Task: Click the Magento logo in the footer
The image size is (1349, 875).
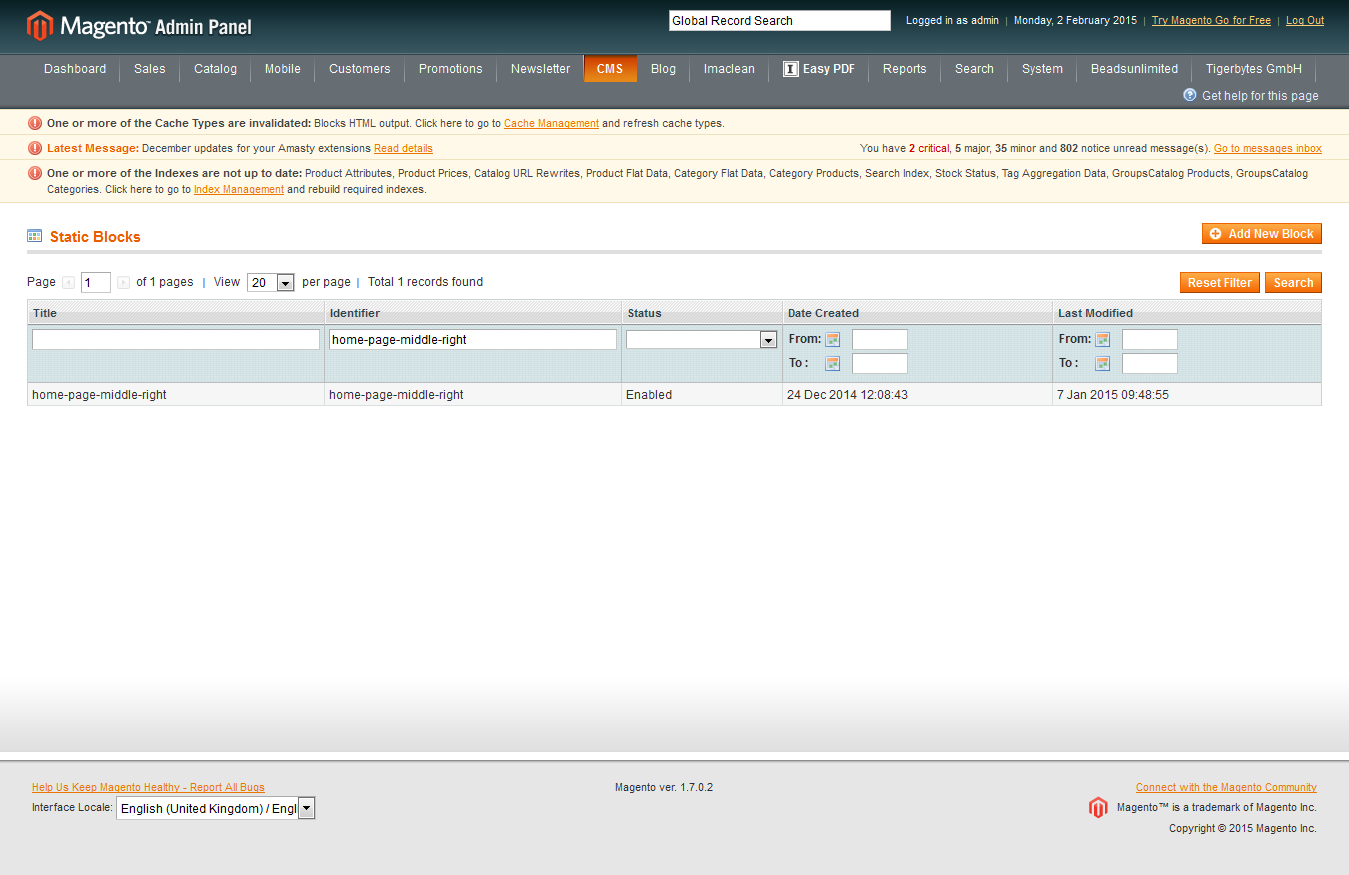Action: pos(1098,808)
